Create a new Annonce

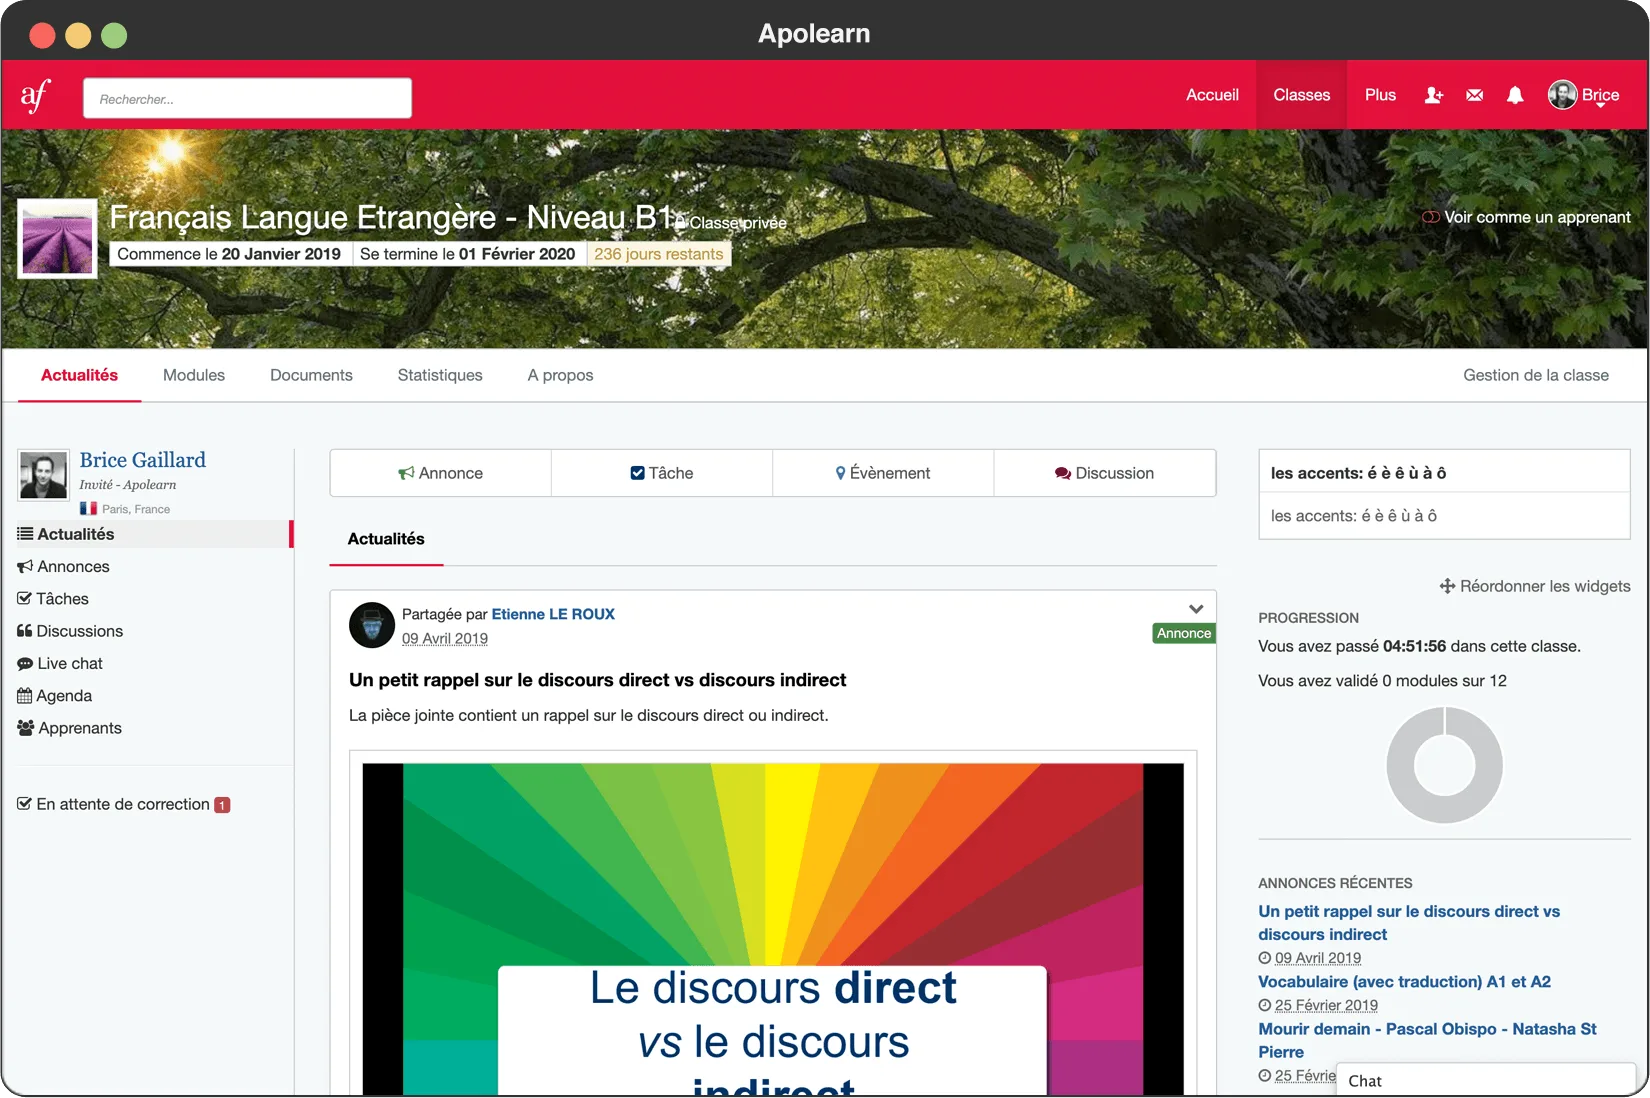[x=440, y=473]
